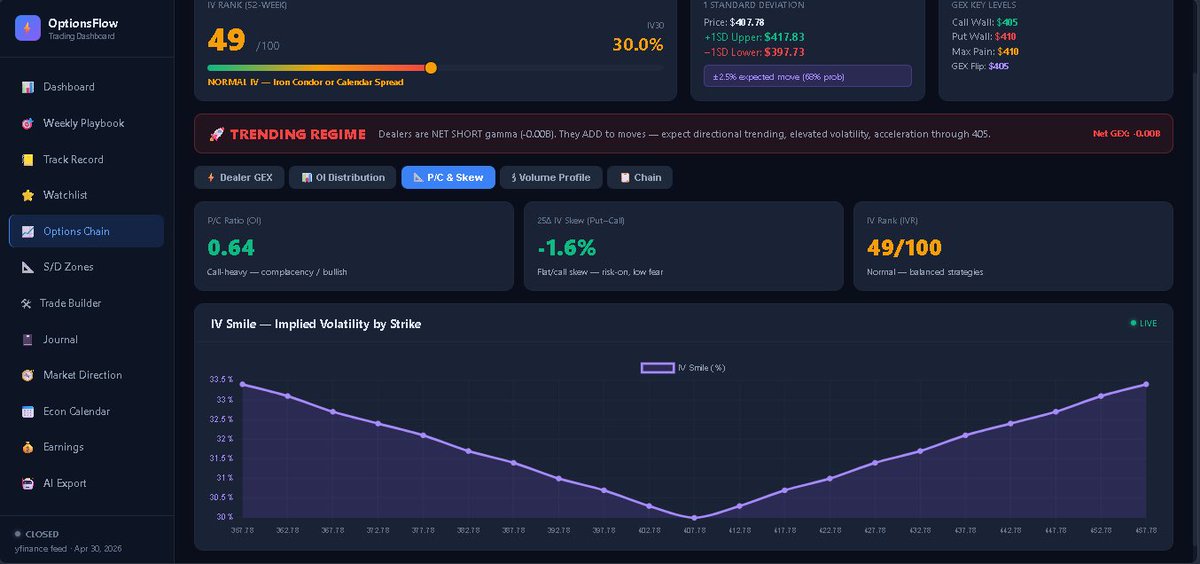The height and width of the screenshot is (564, 1200).
Task: Click the OptionsFlow lightning logo icon
Action: (x=28, y=28)
